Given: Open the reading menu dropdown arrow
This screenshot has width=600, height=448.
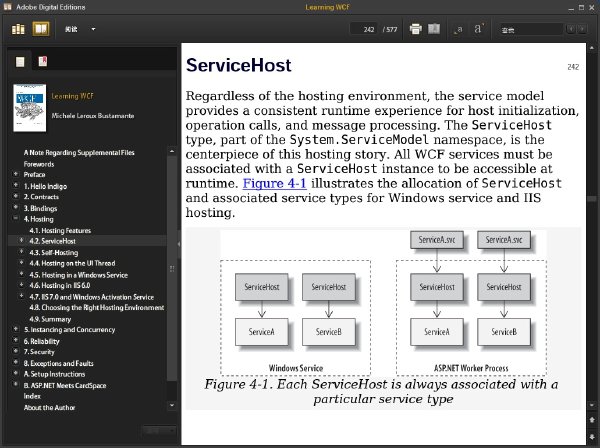Looking at the screenshot, I should [x=93, y=29].
